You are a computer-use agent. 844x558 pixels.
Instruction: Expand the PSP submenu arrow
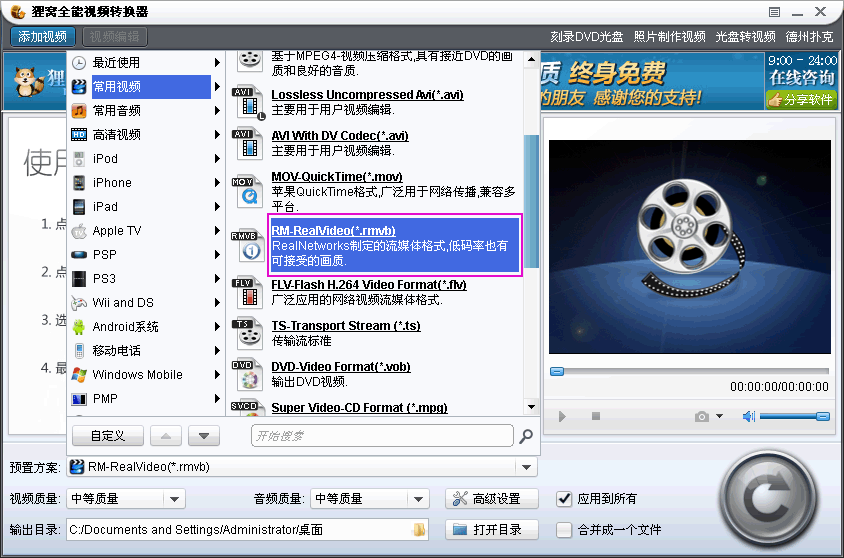(217, 255)
